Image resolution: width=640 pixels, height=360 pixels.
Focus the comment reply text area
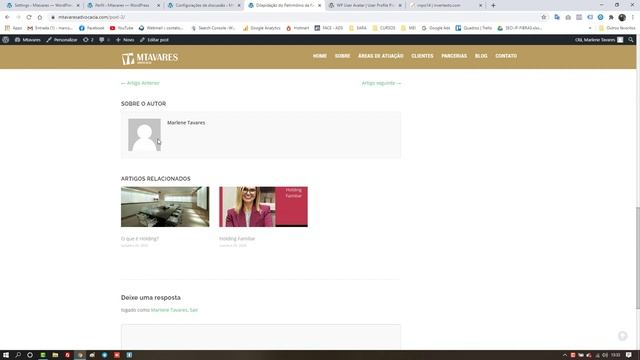261,337
